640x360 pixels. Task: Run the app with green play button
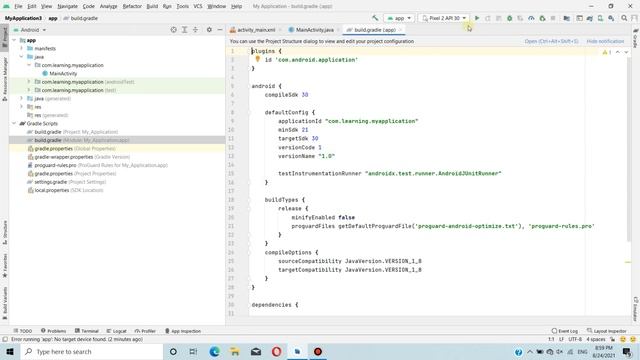[x=477, y=18]
